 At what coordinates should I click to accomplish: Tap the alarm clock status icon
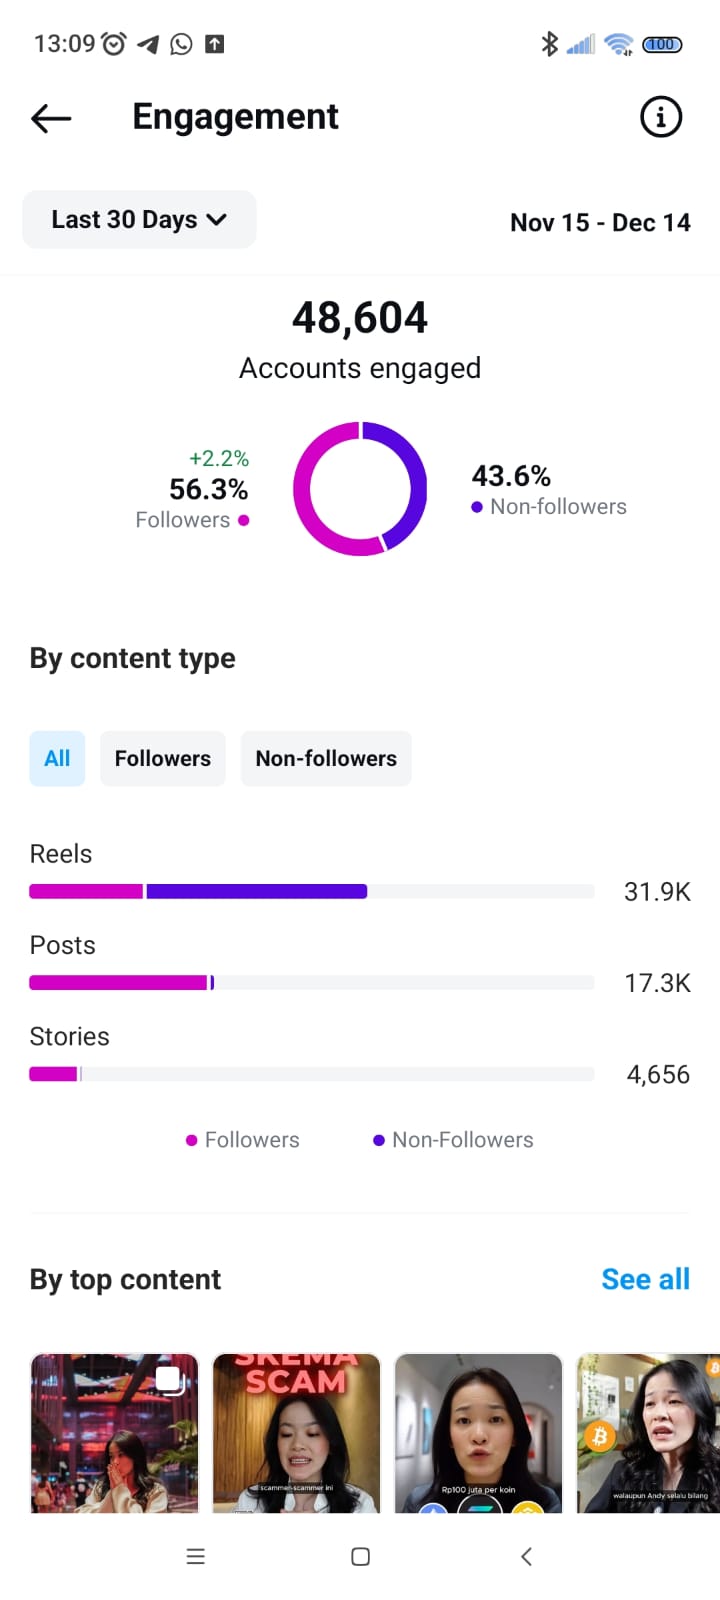coord(115,44)
